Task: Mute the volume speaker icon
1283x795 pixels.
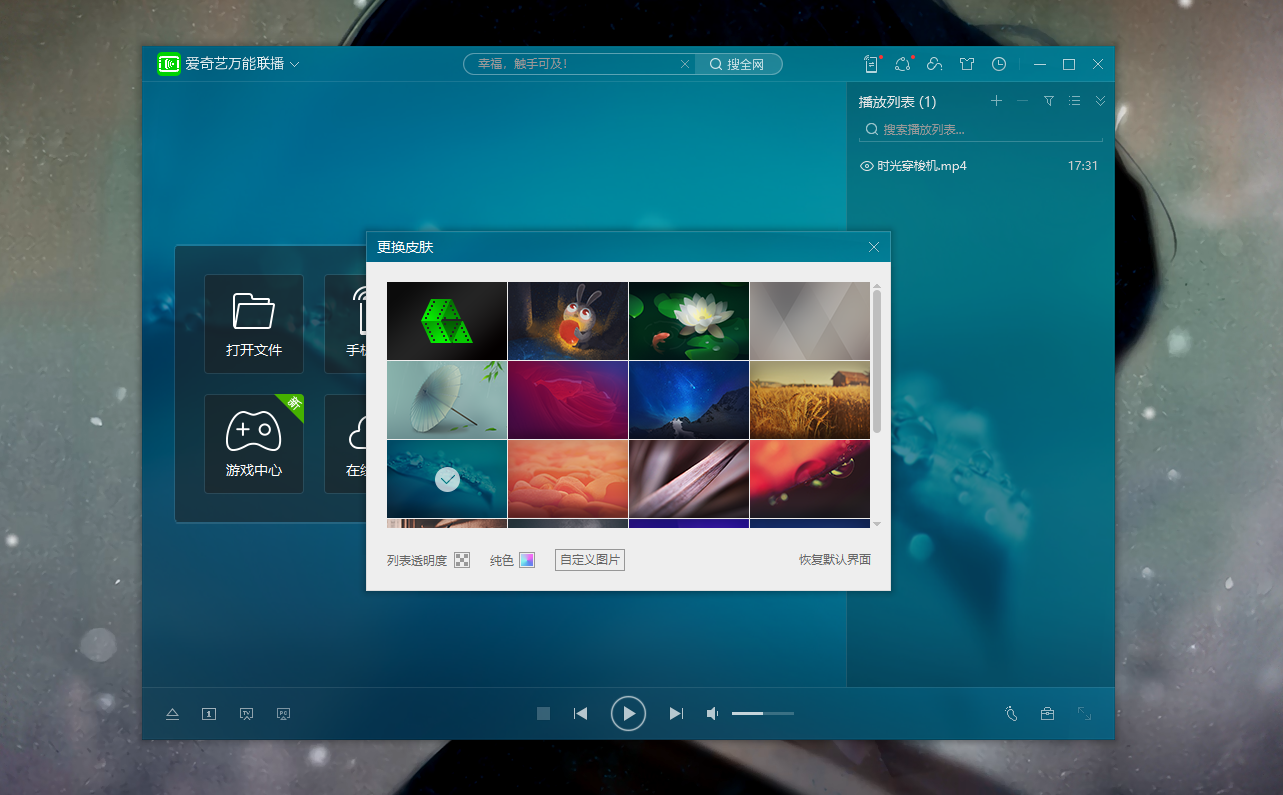Action: coord(712,713)
